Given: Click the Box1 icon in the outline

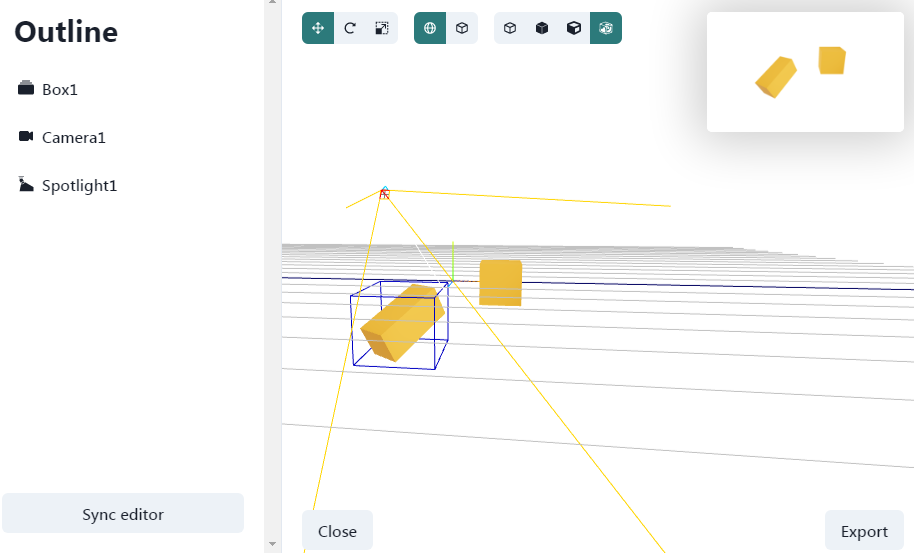Looking at the screenshot, I should pos(26,88).
